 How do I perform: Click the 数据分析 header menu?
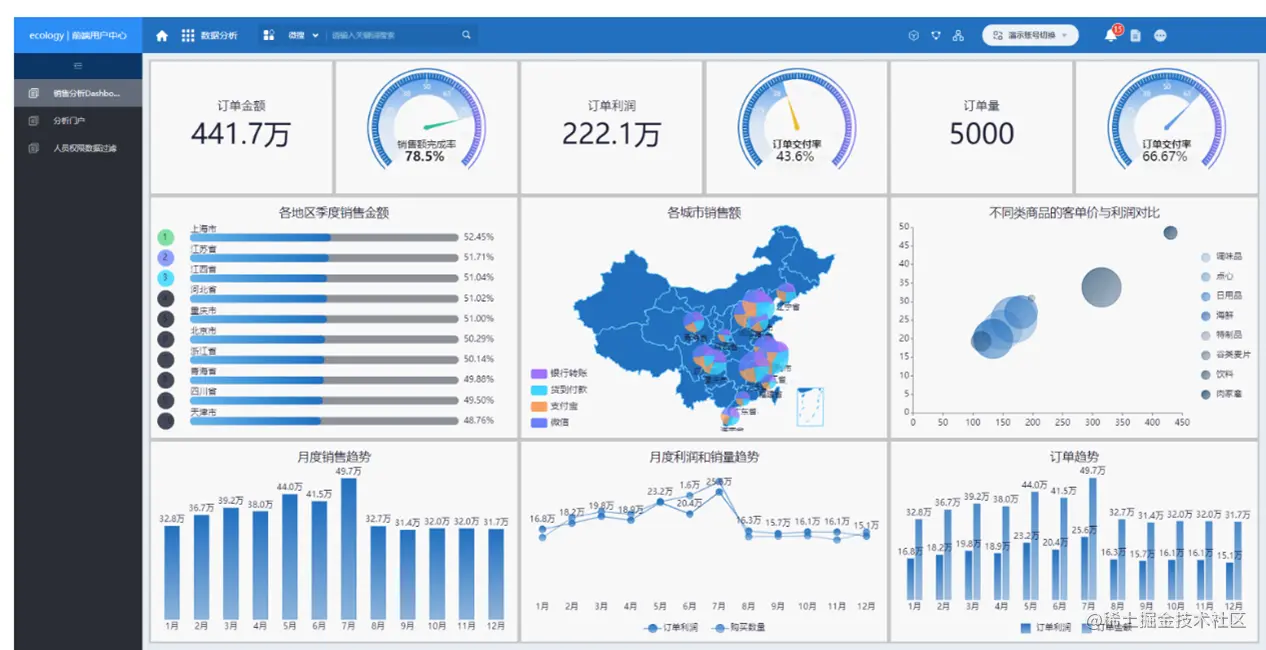pyautogui.click(x=219, y=35)
